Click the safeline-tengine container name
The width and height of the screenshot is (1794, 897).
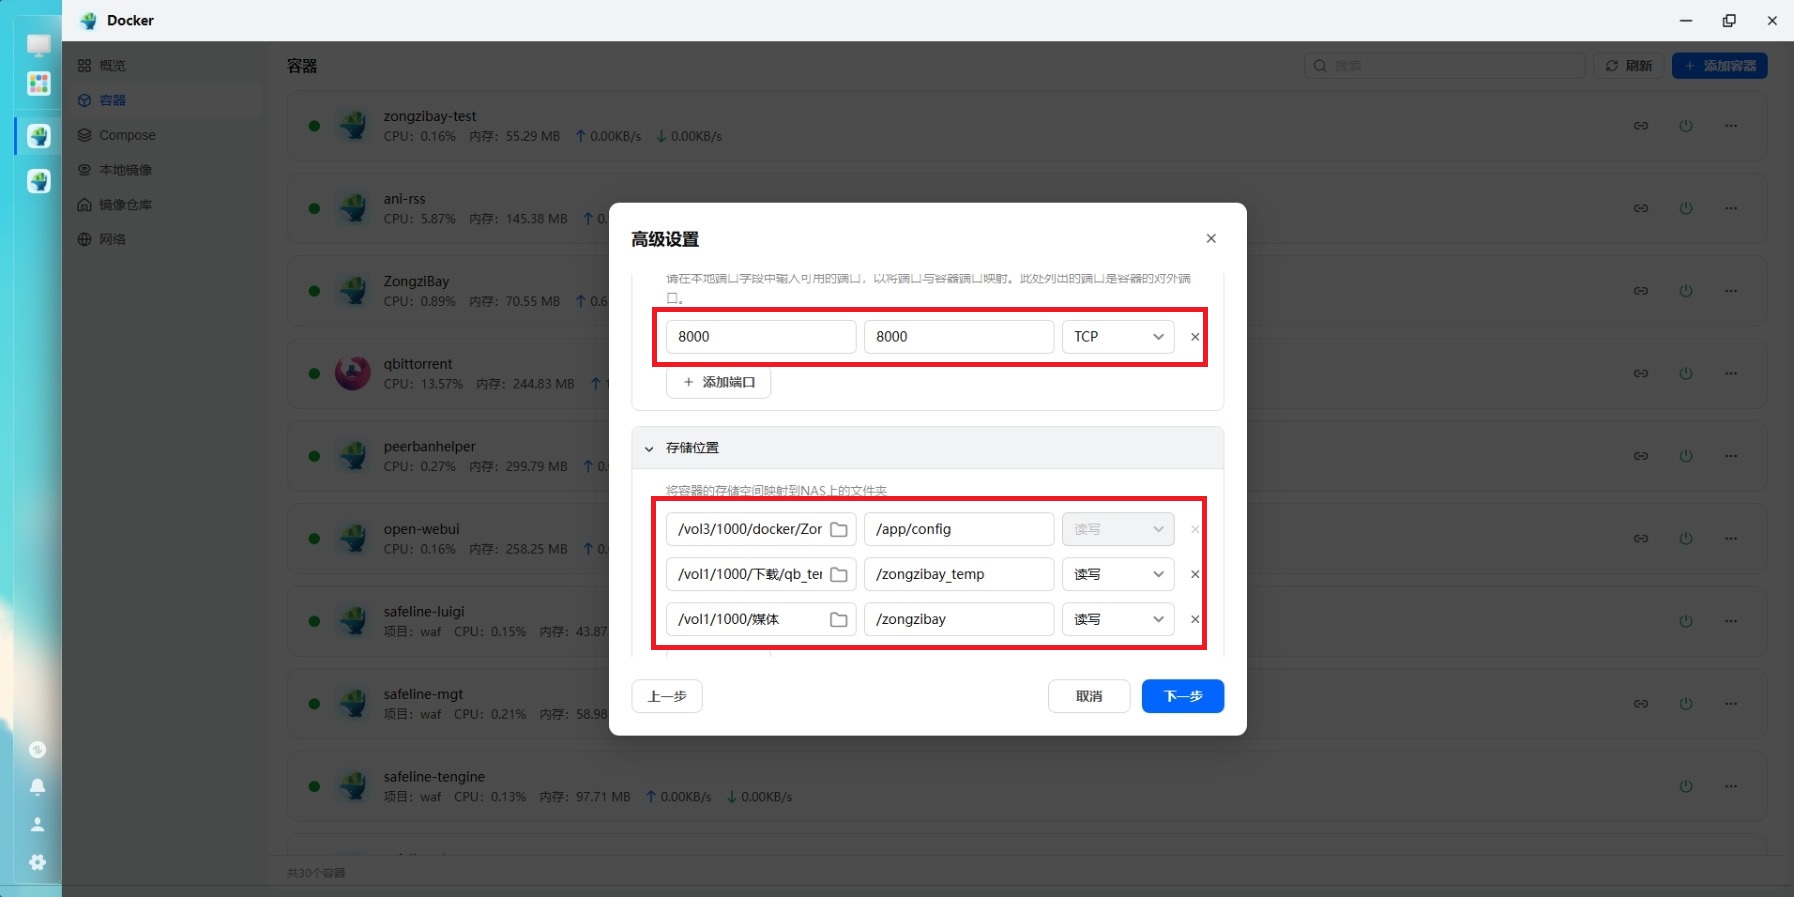point(434,777)
